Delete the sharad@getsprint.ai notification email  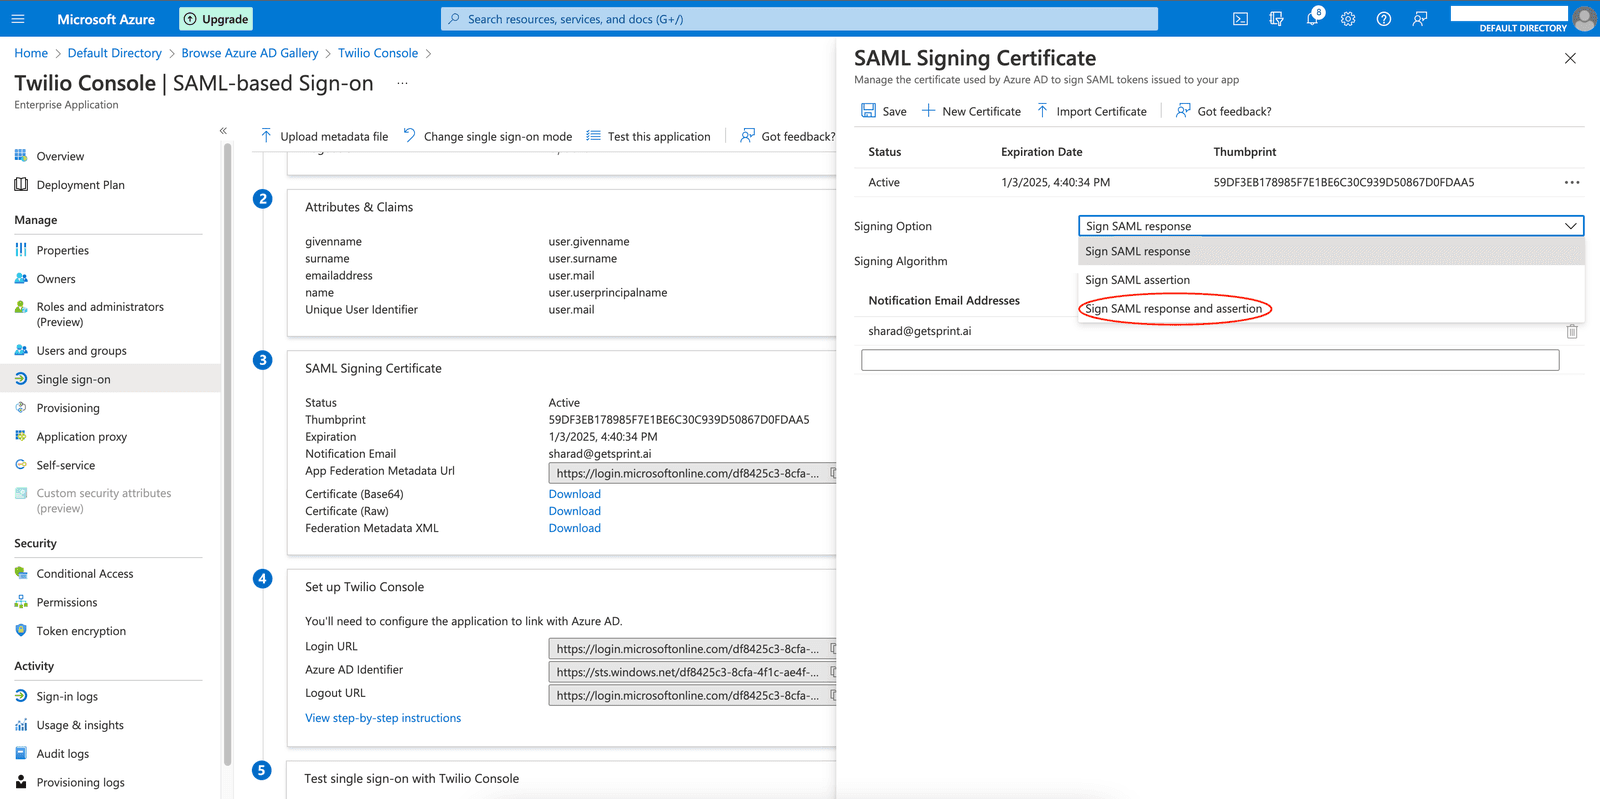click(1571, 331)
